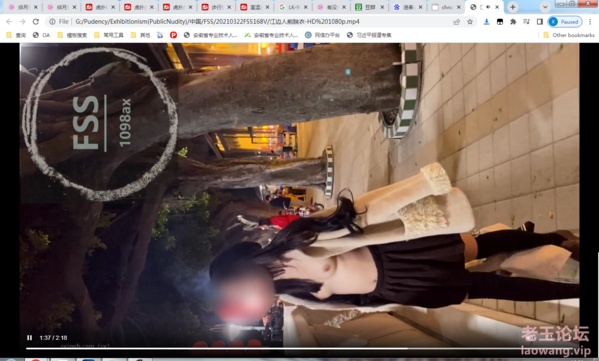Open the downloads icon in toolbar

(486, 22)
